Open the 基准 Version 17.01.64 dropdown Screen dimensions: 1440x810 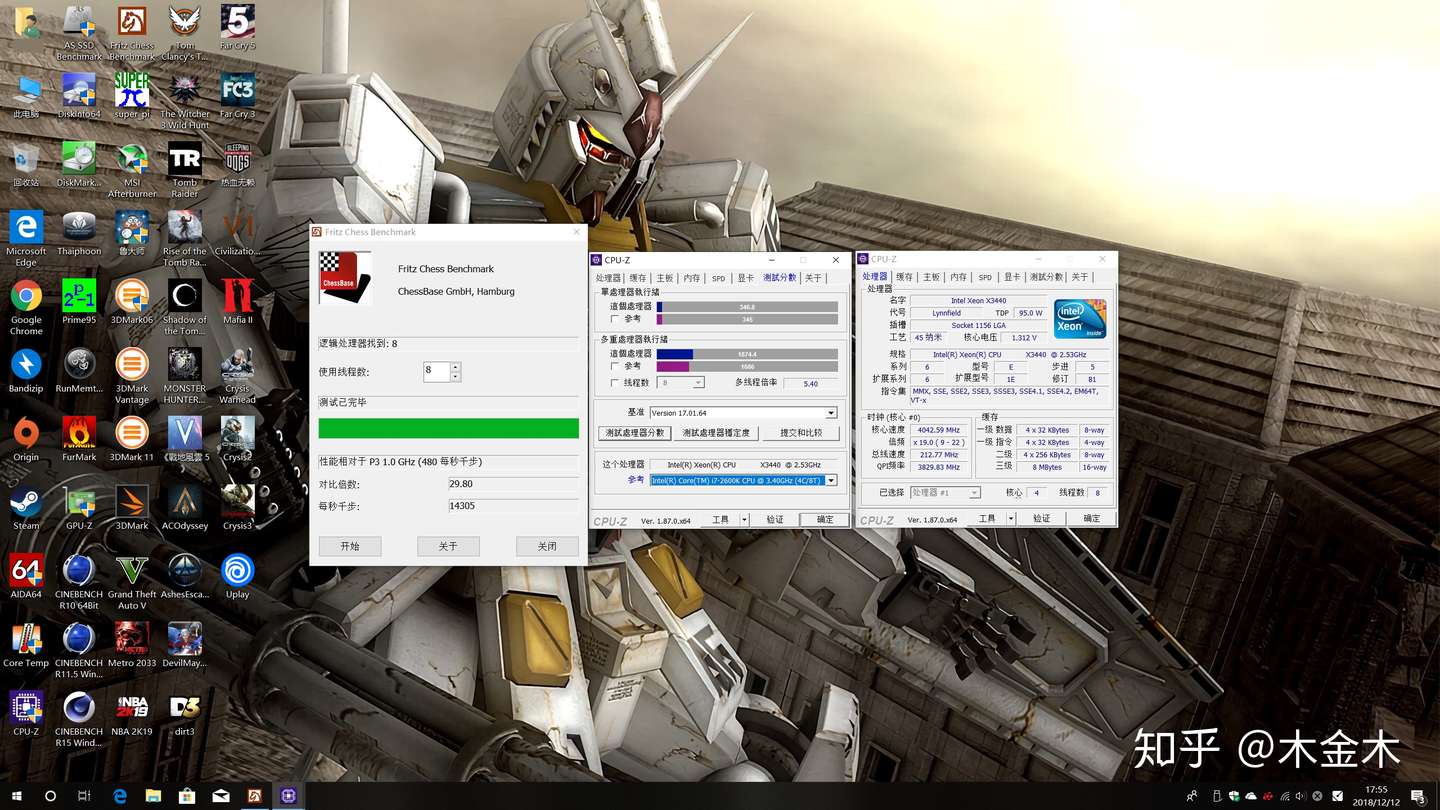pyautogui.click(x=831, y=413)
